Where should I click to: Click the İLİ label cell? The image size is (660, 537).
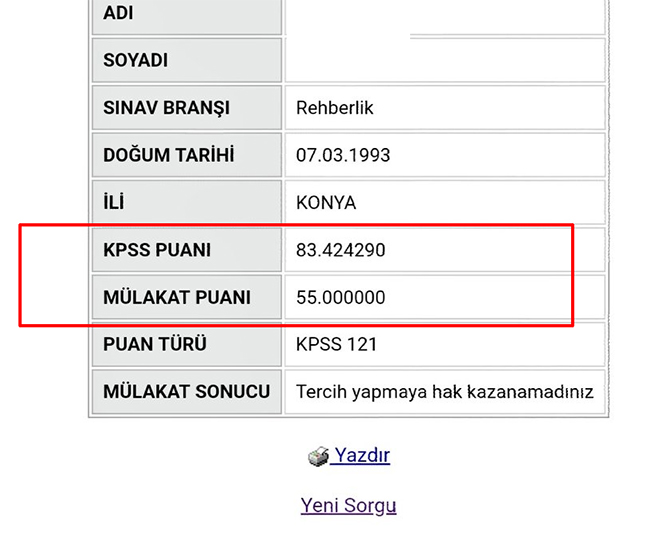click(x=186, y=202)
